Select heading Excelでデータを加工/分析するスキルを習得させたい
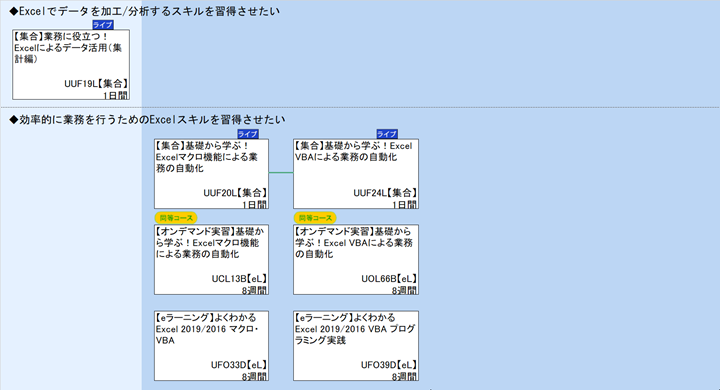 [145, 11]
